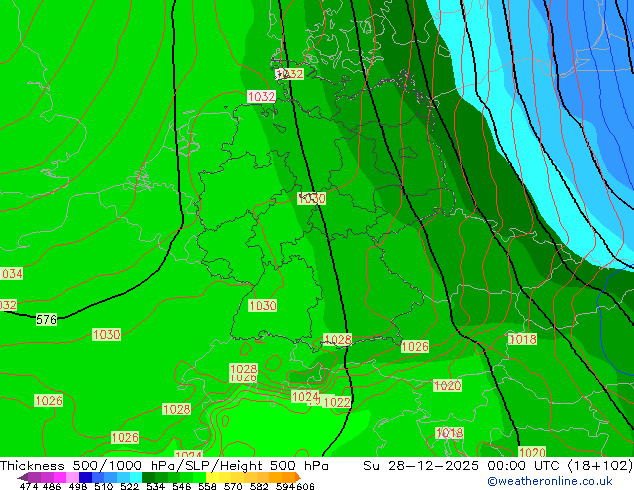634x490 pixels.
Task: Click the dark blue legend swatch
Action: [85, 477]
